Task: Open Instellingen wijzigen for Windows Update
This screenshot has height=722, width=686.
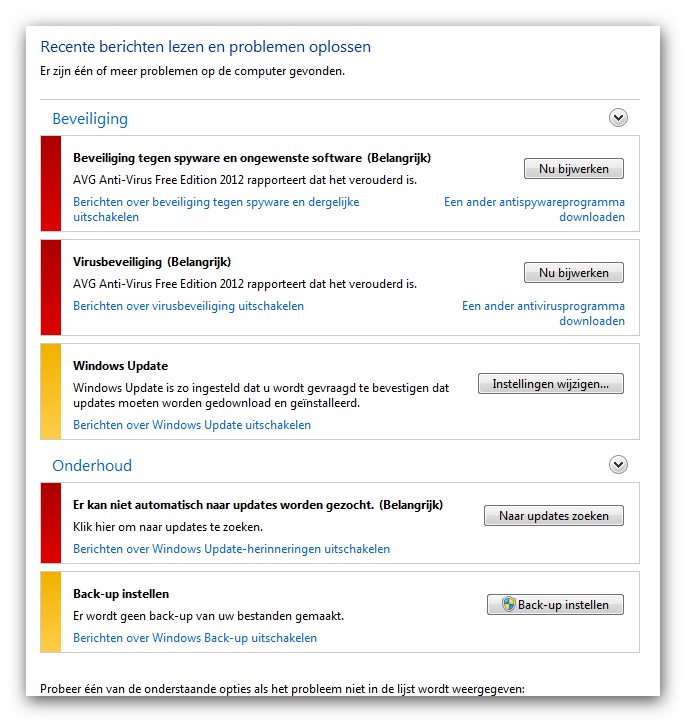Action: [551, 384]
